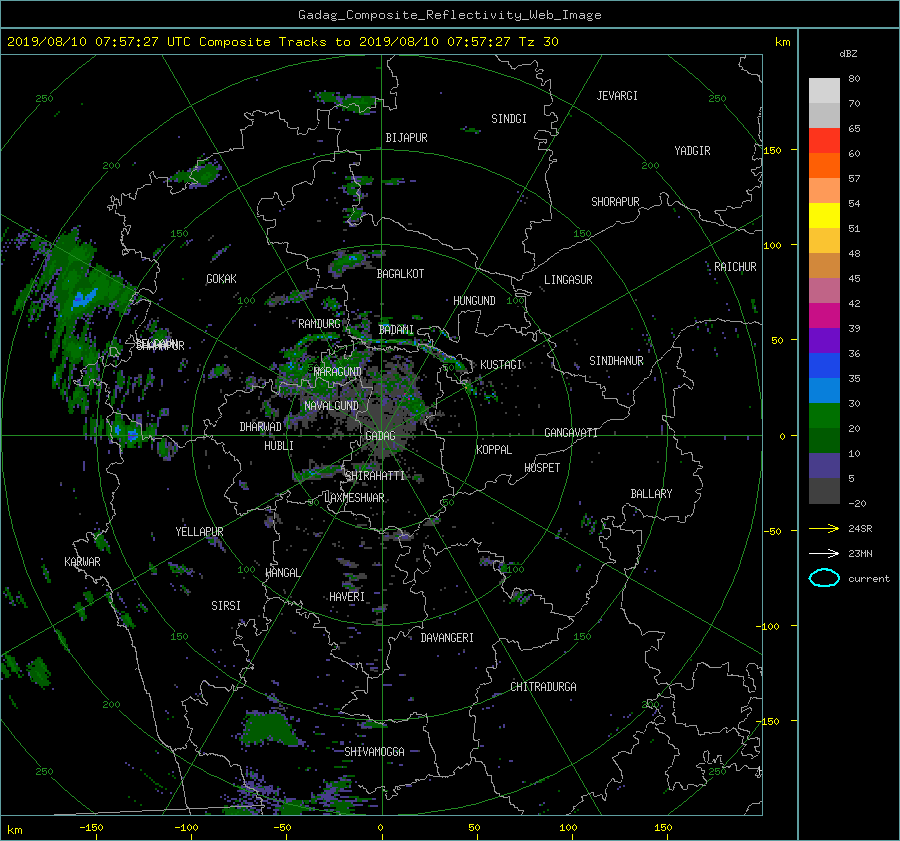This screenshot has width=900, height=841.
Task: Click the SINDHANUR city label
Action: (x=616, y=361)
